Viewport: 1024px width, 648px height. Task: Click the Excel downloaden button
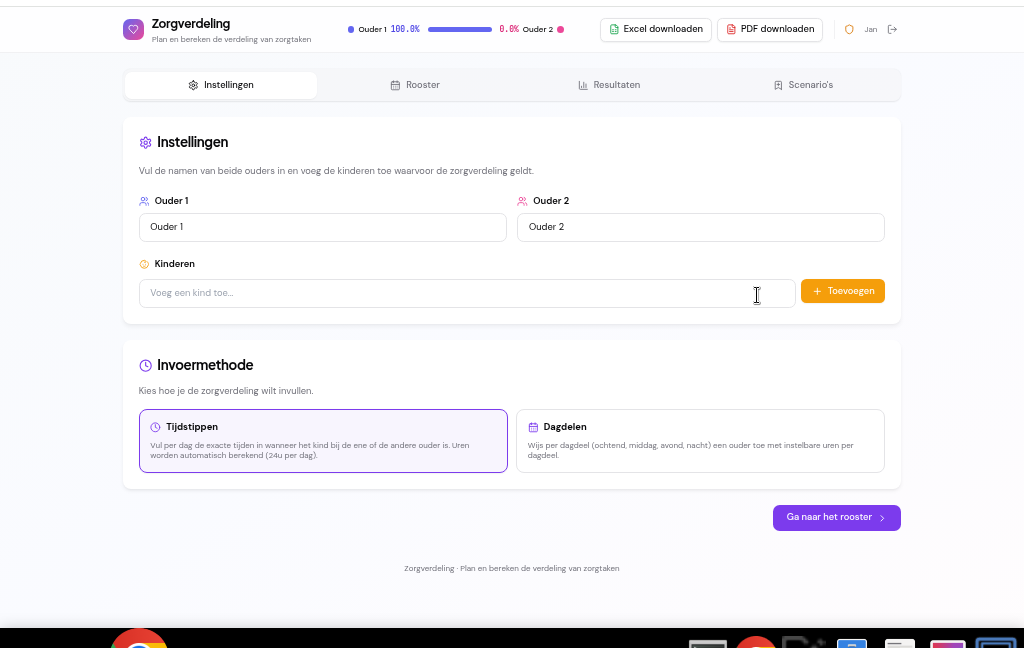[x=656, y=29]
